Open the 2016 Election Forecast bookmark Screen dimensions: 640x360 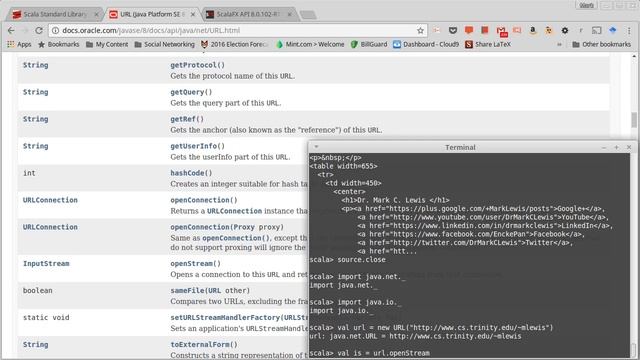(234, 44)
